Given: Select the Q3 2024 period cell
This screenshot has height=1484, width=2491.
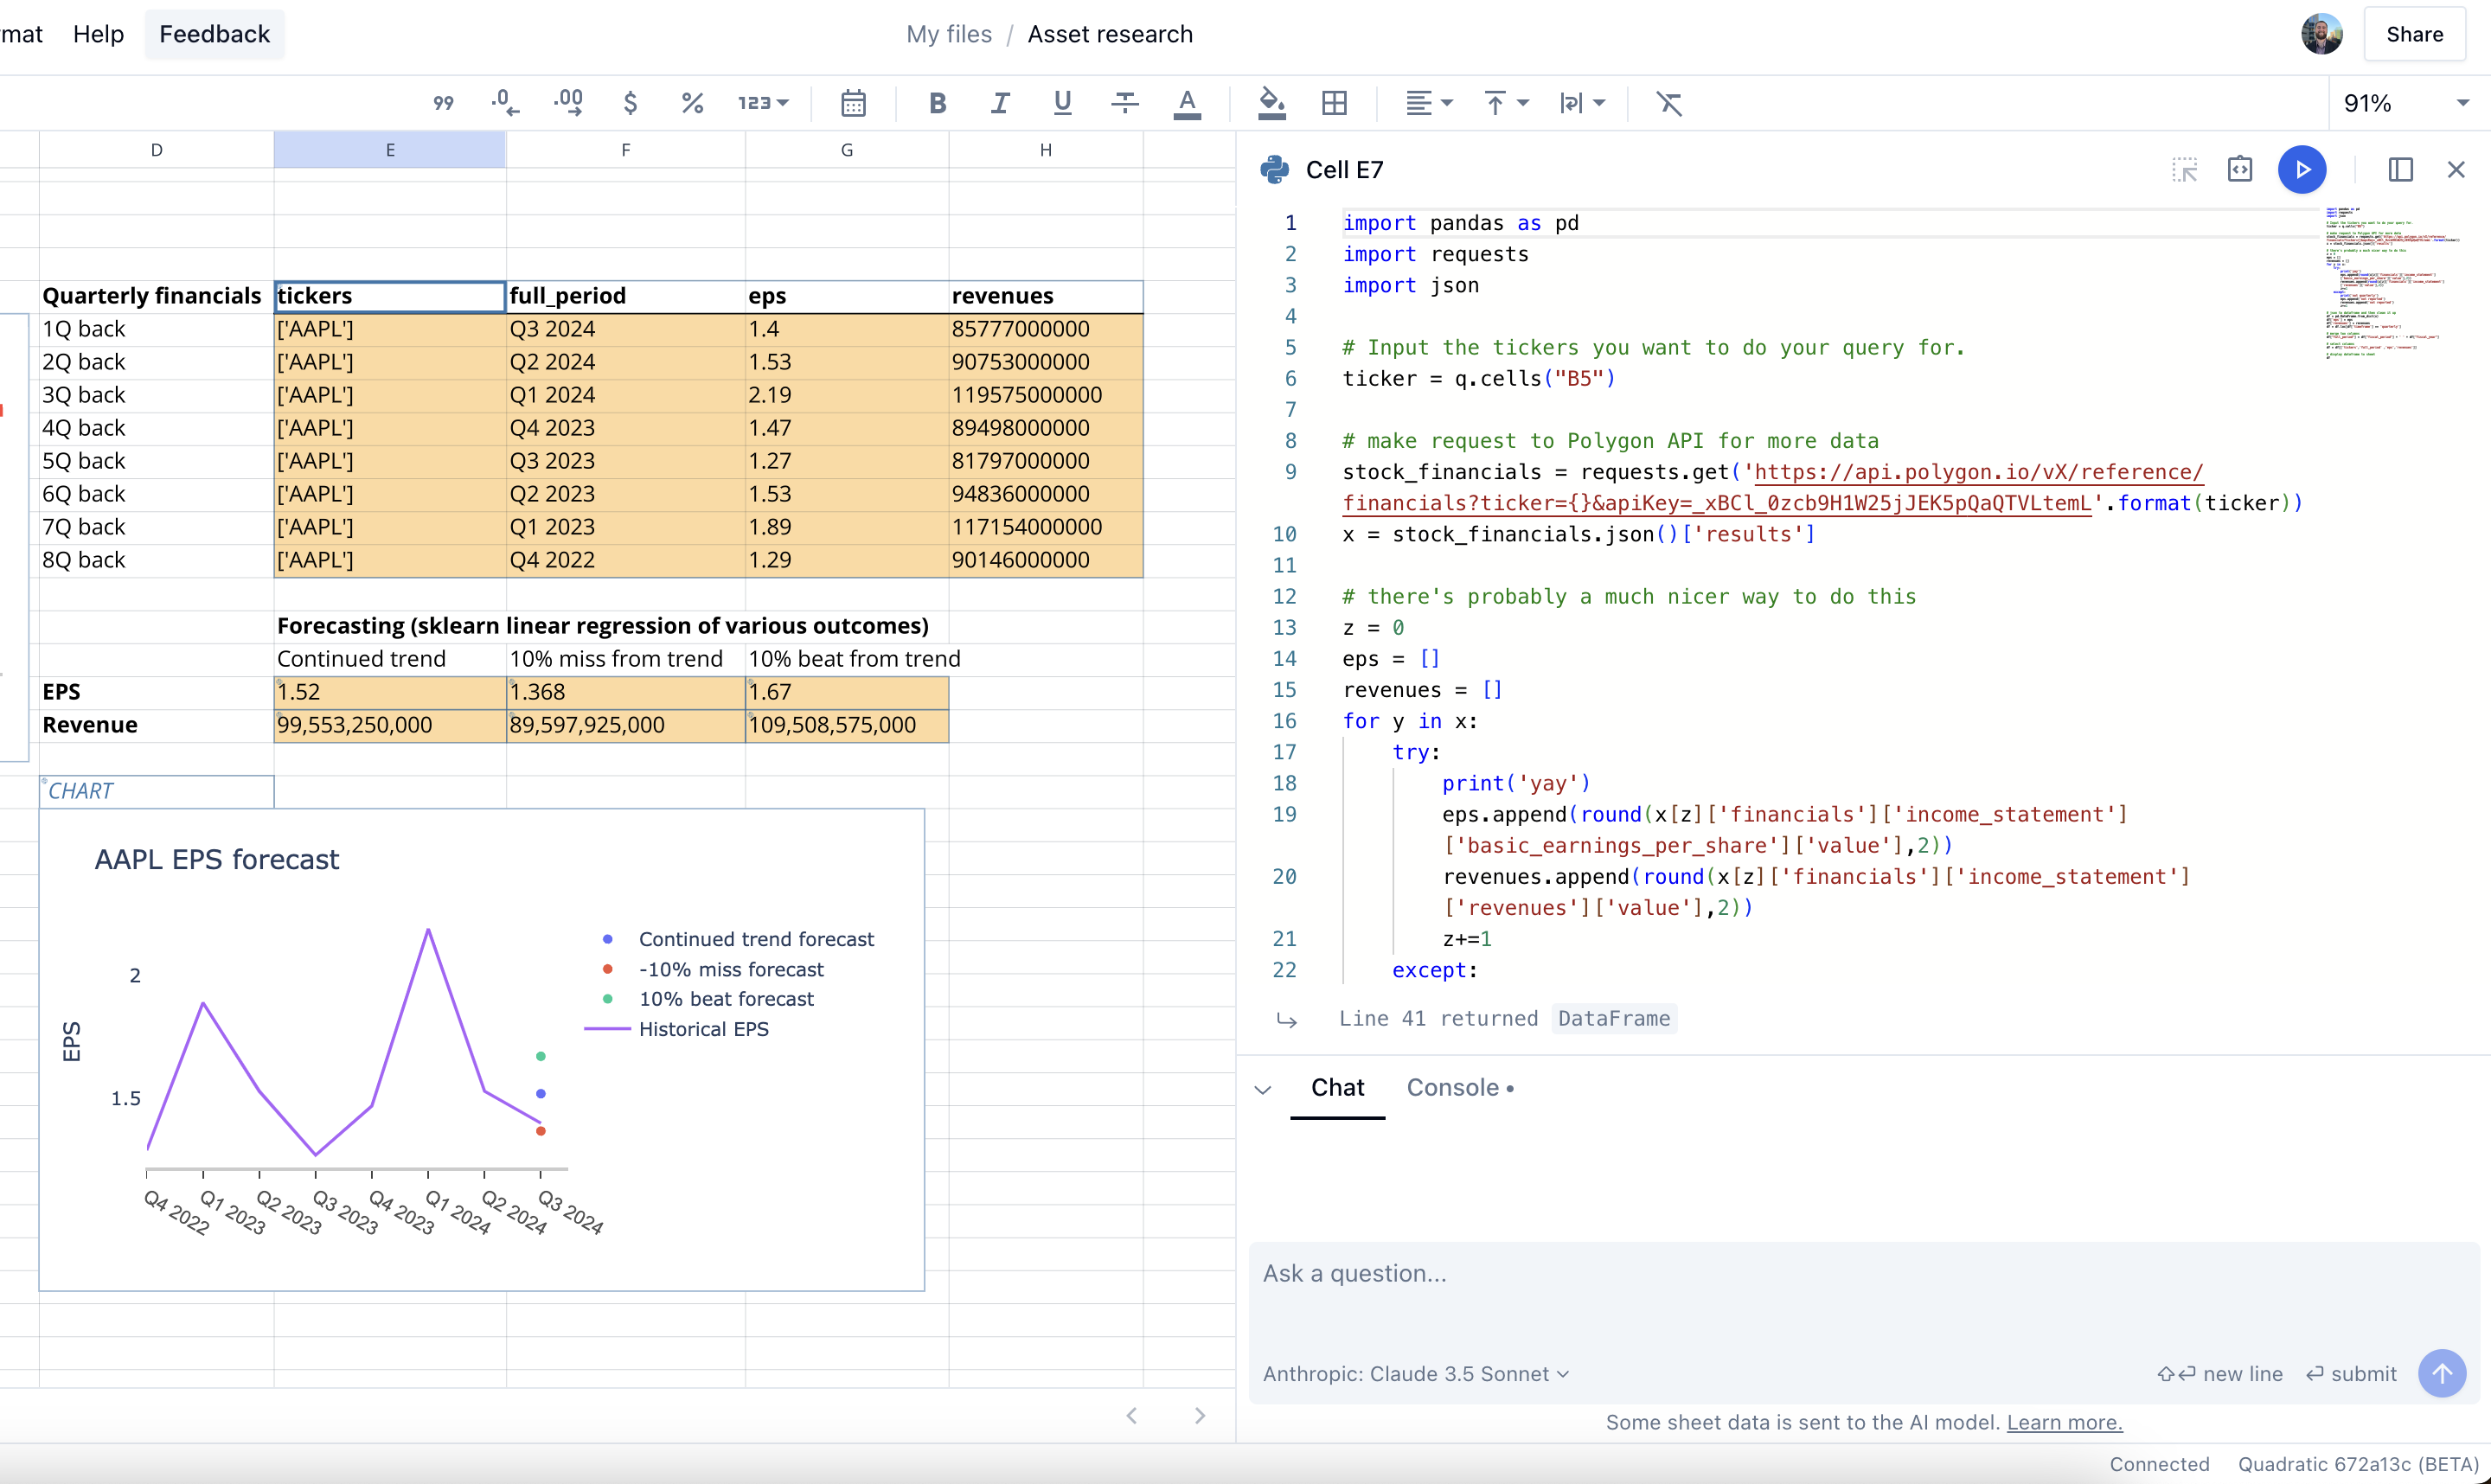Looking at the screenshot, I should click(626, 329).
